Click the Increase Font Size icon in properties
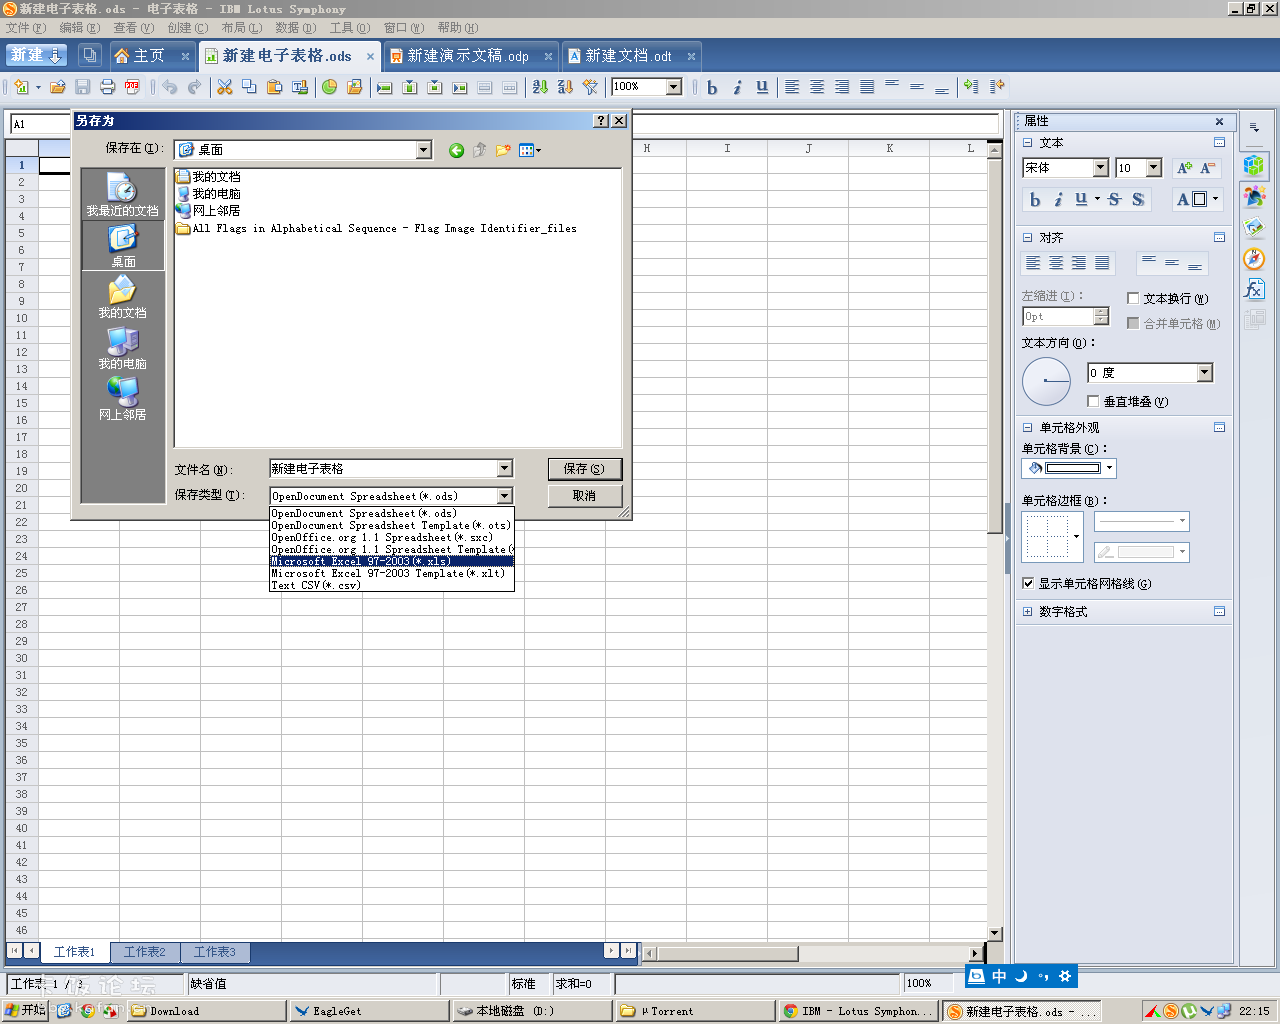Image resolution: width=1280 pixels, height=1024 pixels. point(1185,168)
